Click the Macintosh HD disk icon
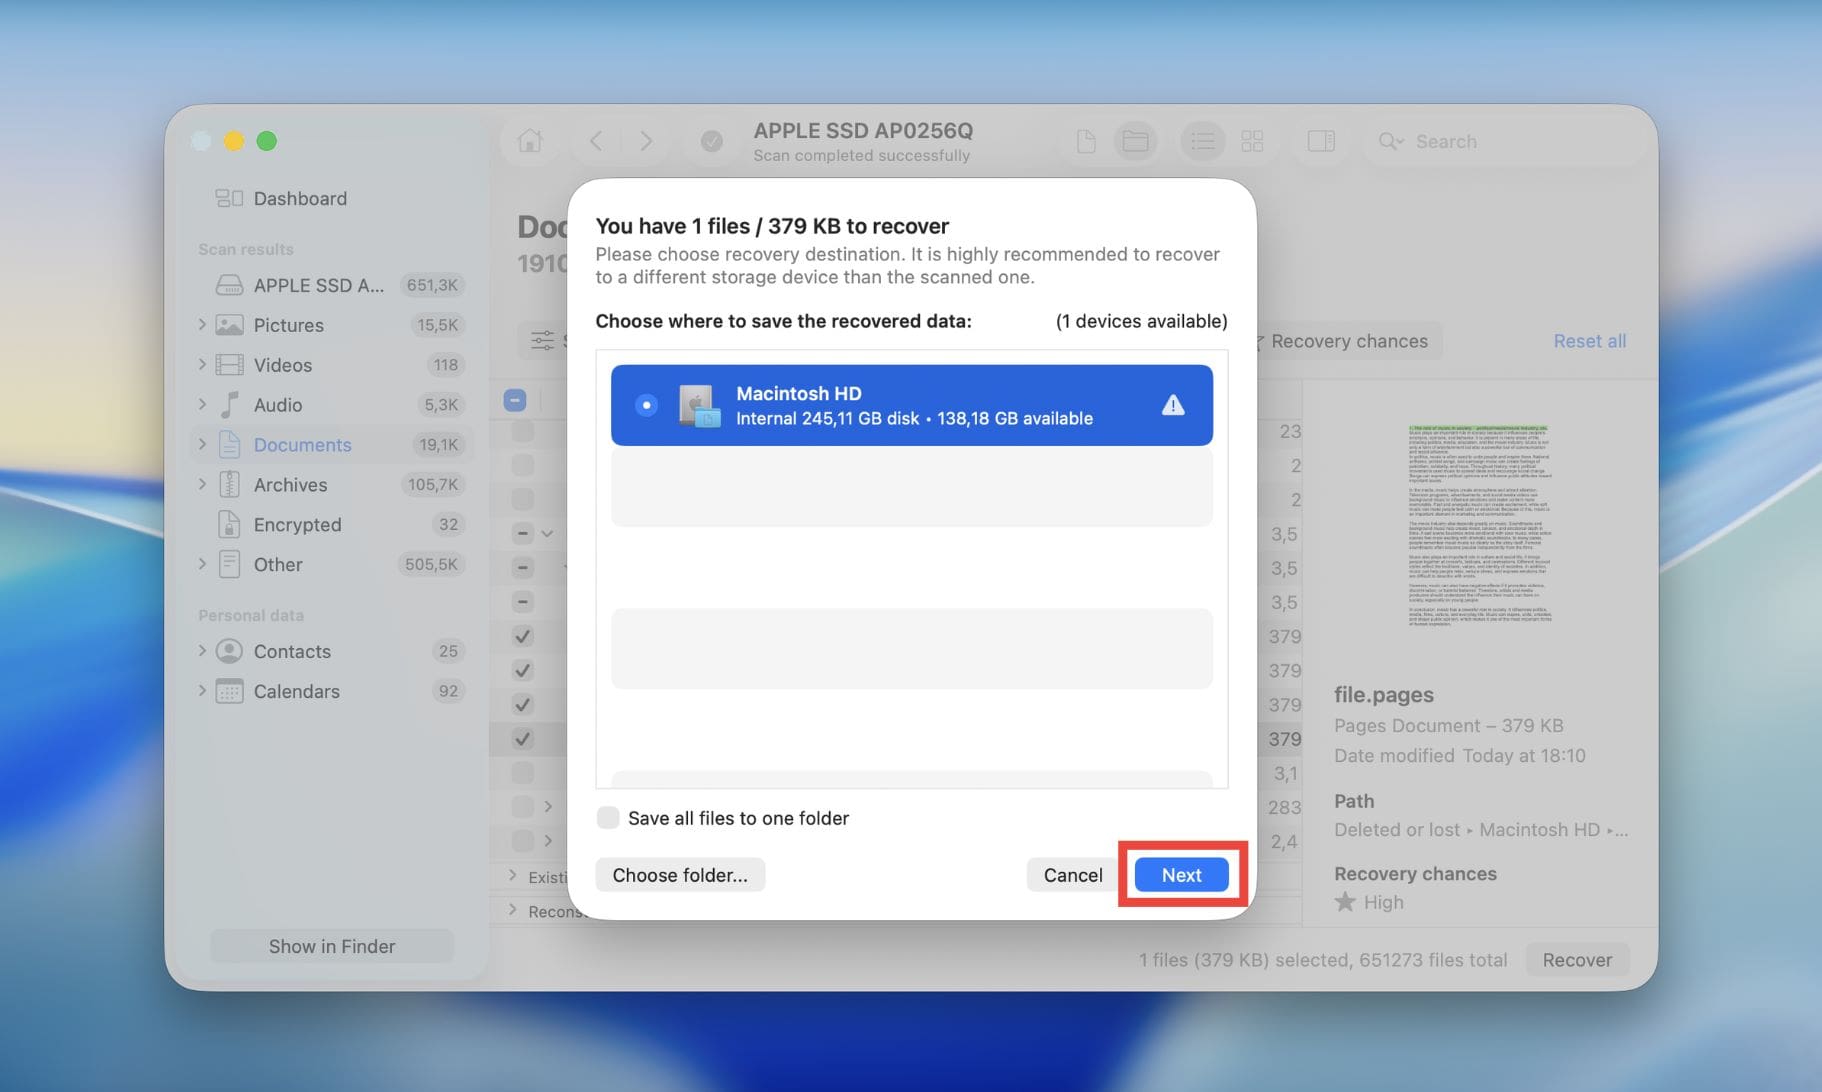 (x=698, y=405)
